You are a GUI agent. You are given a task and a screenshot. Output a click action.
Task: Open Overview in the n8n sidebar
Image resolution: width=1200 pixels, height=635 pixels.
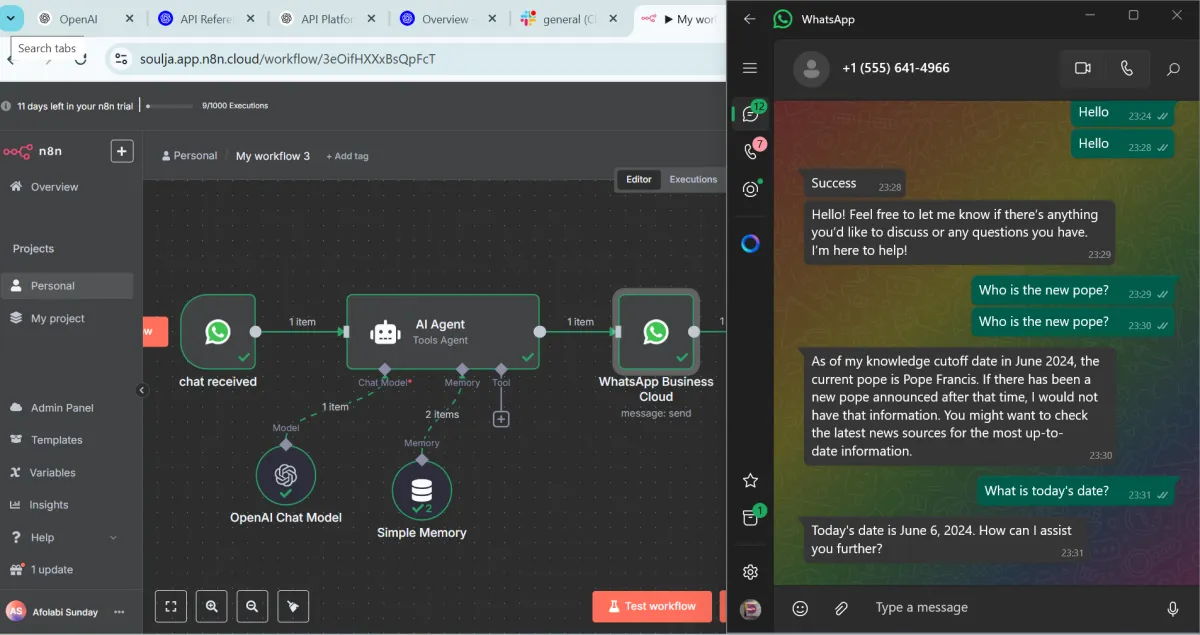[66, 187]
